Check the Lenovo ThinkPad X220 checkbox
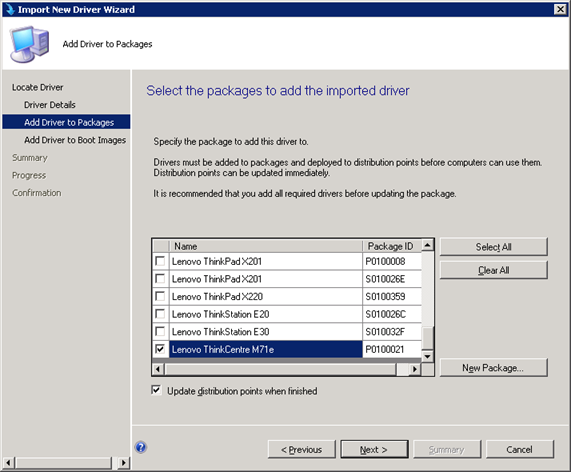This screenshot has width=571, height=472. coord(160,296)
